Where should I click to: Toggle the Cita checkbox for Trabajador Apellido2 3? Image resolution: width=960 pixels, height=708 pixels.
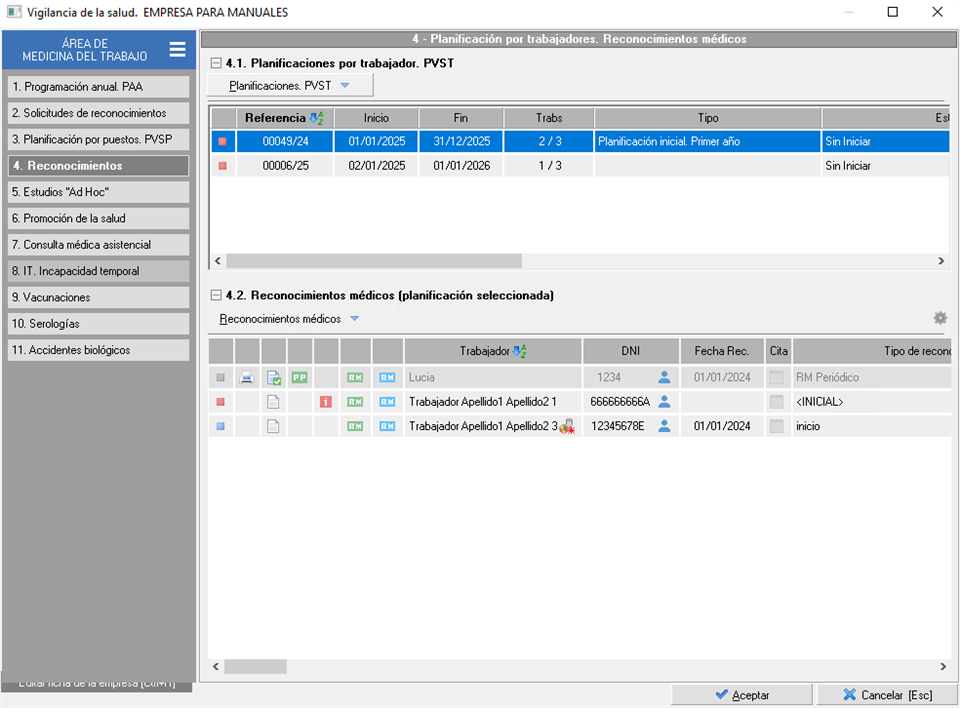coord(776,426)
